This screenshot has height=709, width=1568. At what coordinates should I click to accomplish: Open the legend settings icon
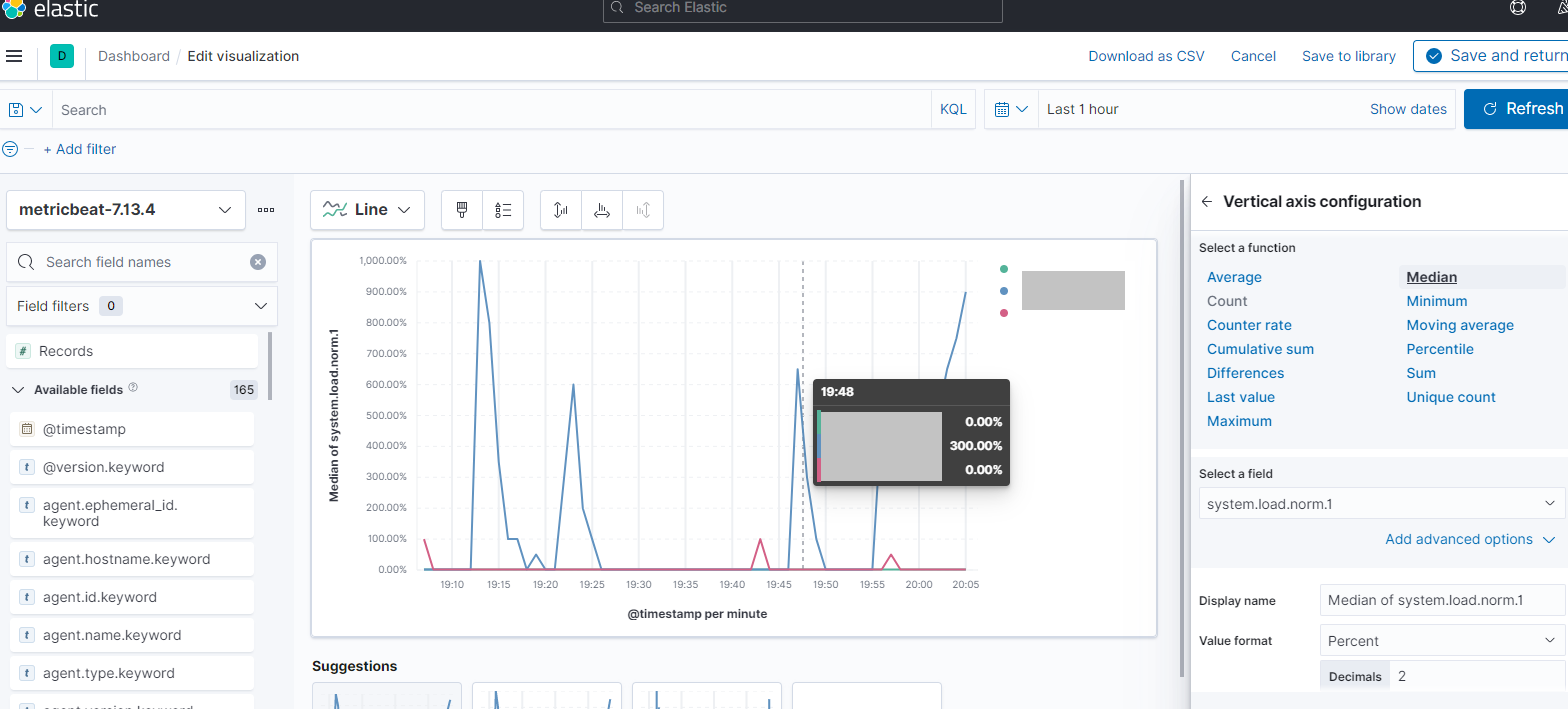tap(503, 210)
